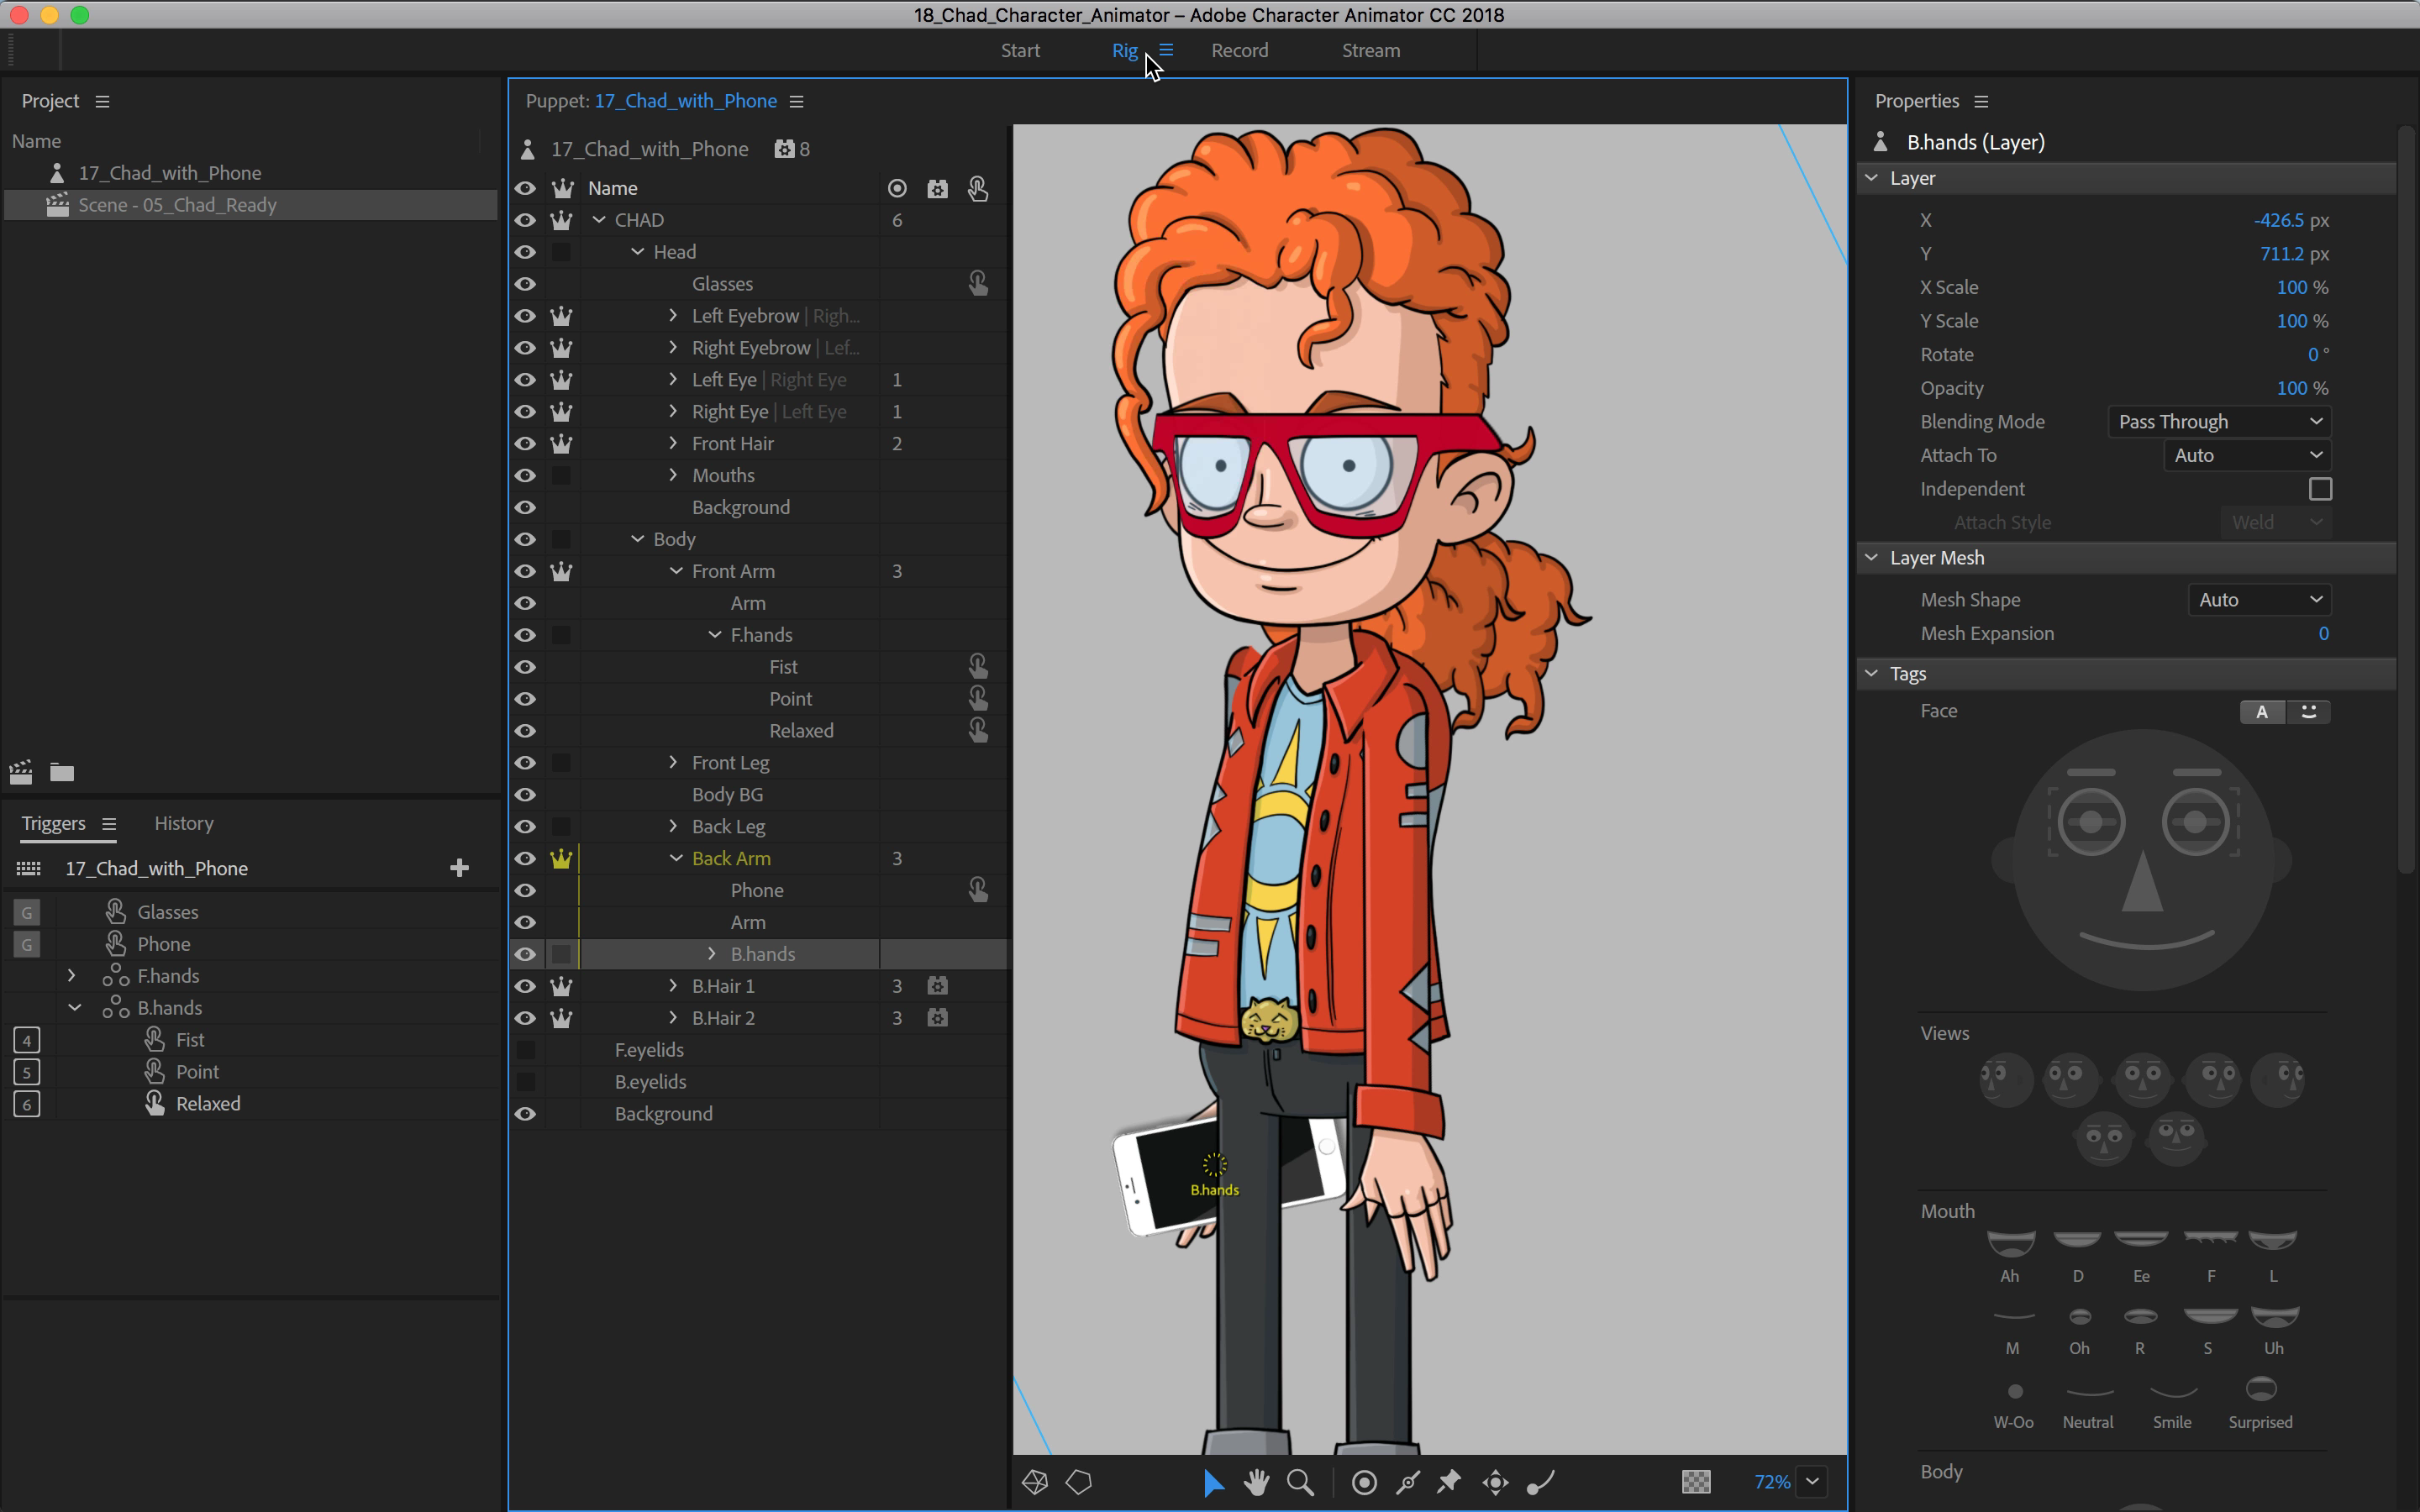Select the Stick tool
This screenshot has width=2420, height=1512.
(x=1408, y=1482)
